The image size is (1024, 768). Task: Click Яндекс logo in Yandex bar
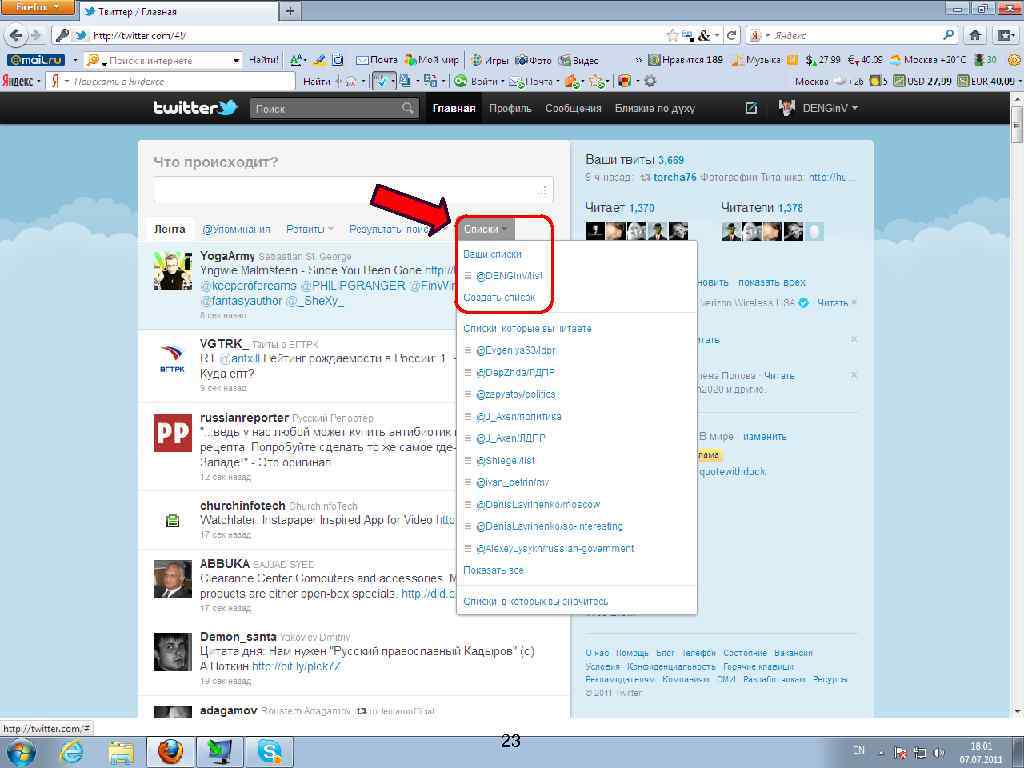click(x=18, y=81)
